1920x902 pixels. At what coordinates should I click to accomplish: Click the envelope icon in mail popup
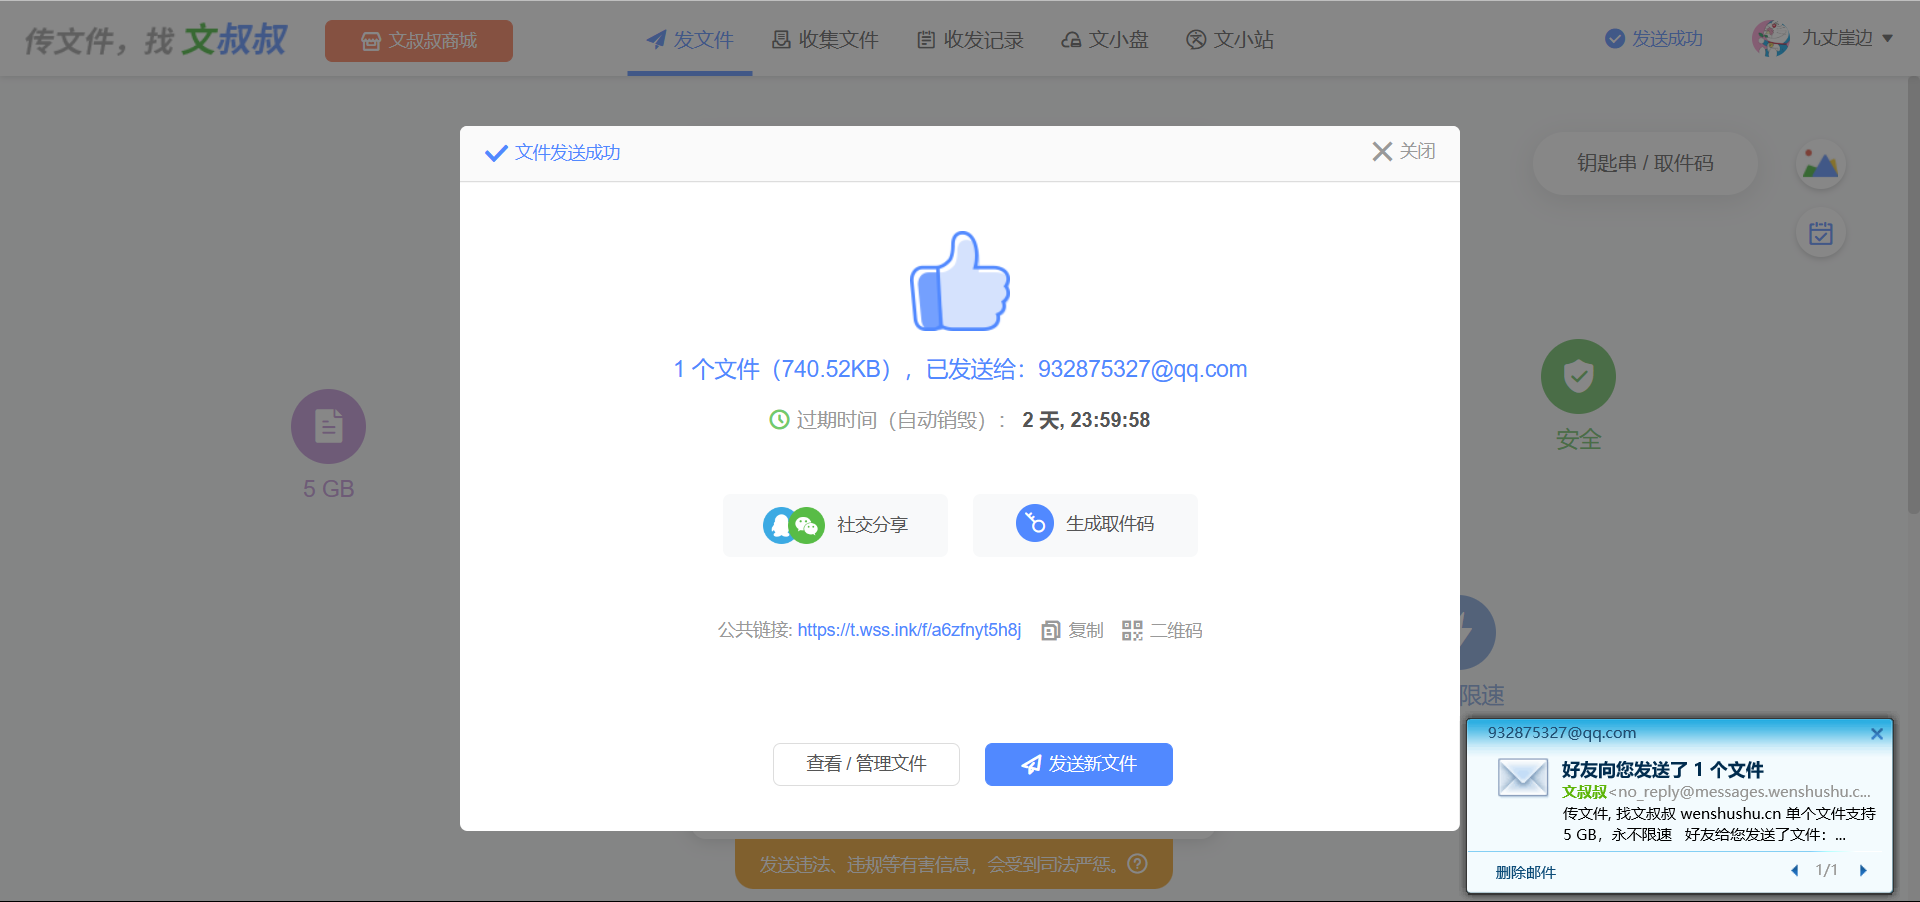coord(1523,777)
